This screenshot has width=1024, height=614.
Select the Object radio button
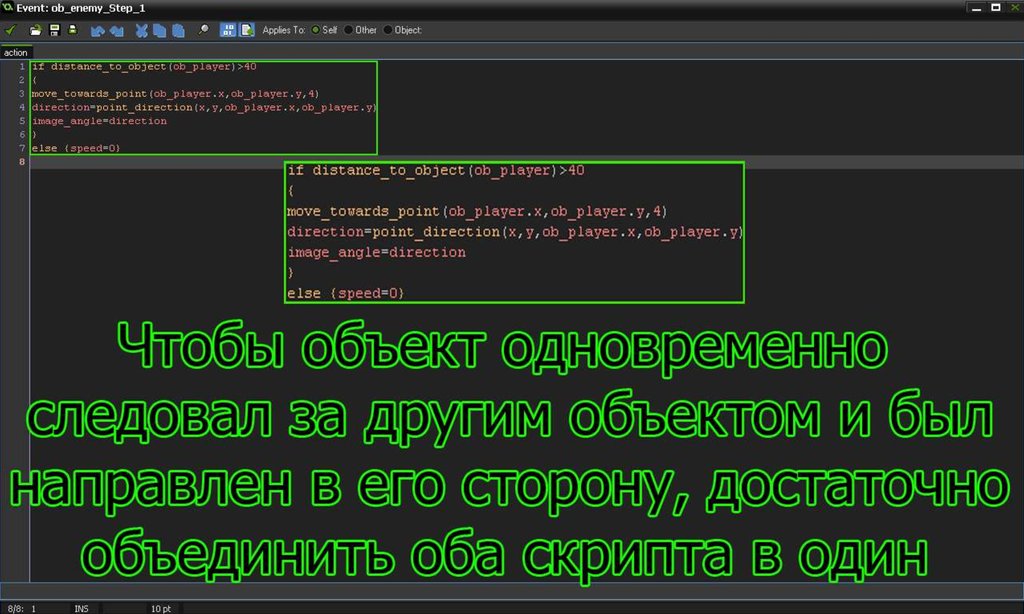388,30
